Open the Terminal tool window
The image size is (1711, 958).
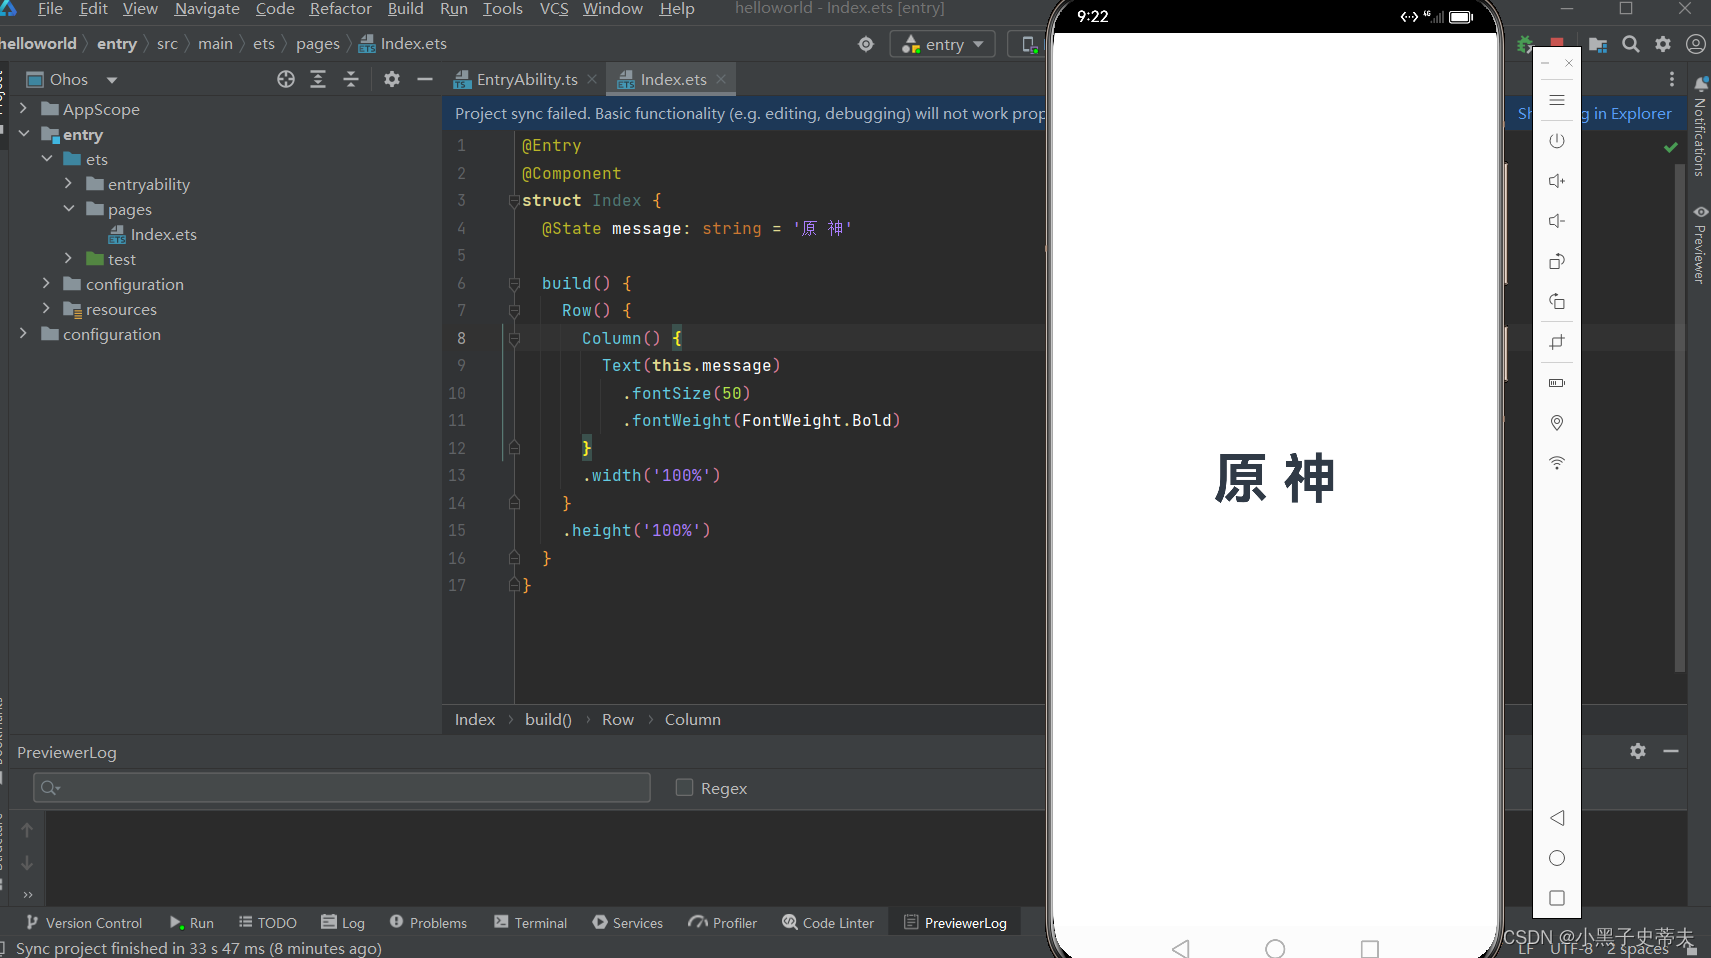pyautogui.click(x=531, y=922)
